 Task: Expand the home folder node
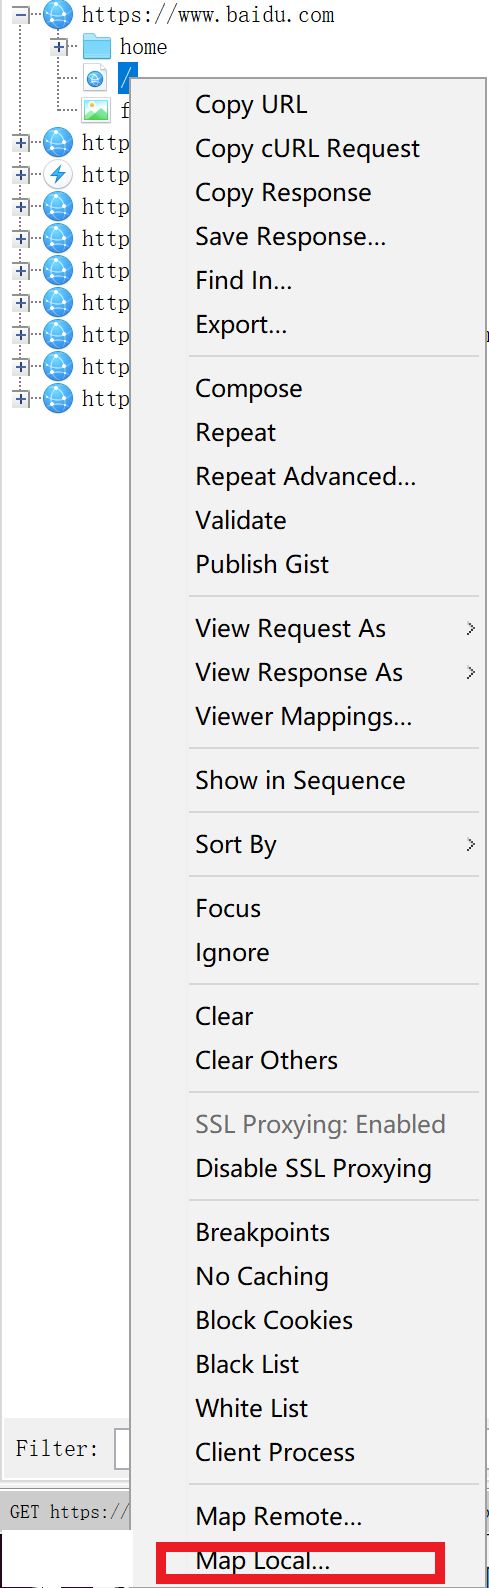pos(59,46)
